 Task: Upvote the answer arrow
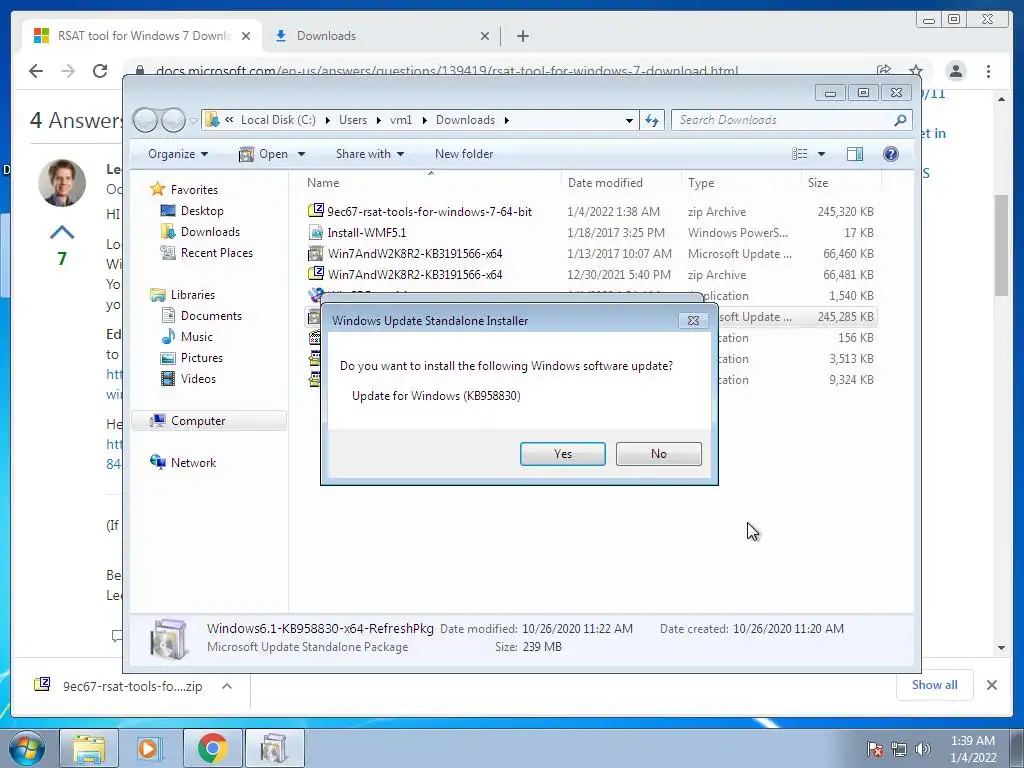pos(62,232)
